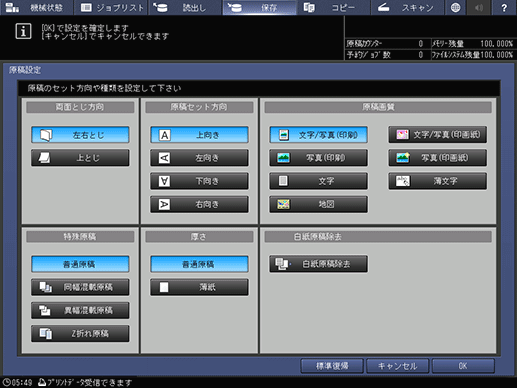Select 同幅混載原稿 mixed original

click(x=80, y=287)
